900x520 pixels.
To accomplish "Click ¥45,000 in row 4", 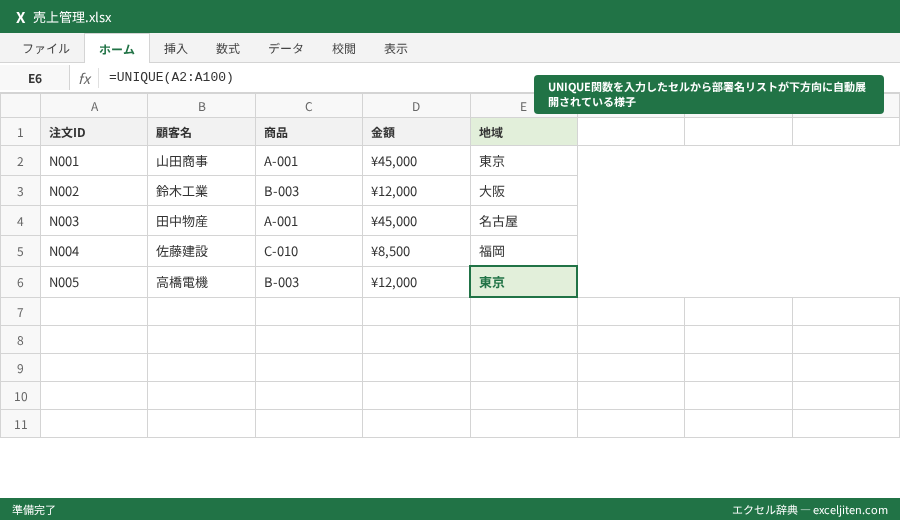I will pos(416,221).
